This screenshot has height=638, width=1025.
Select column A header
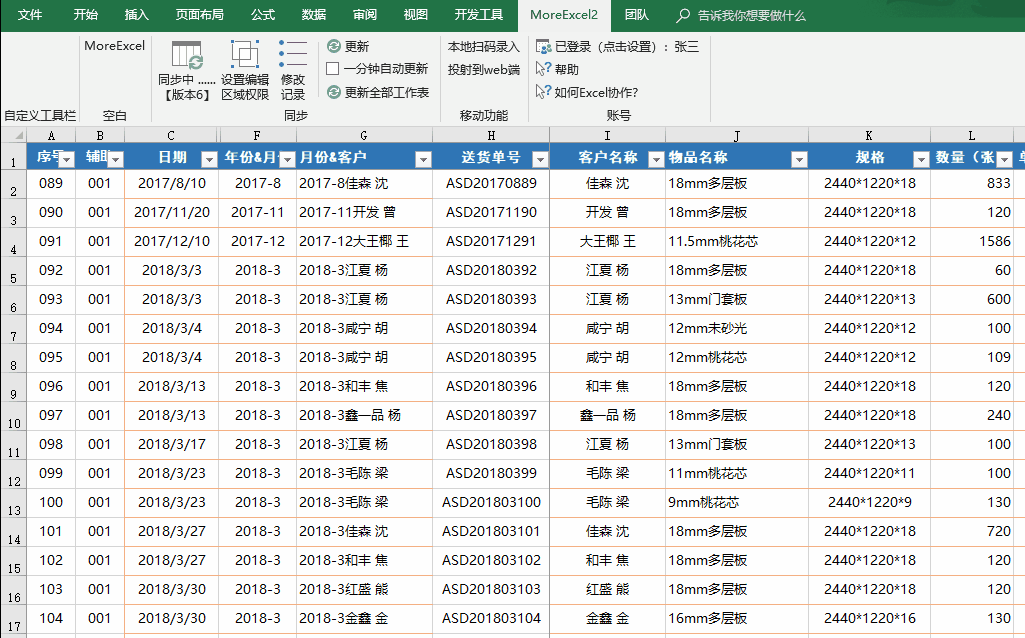[x=51, y=135]
